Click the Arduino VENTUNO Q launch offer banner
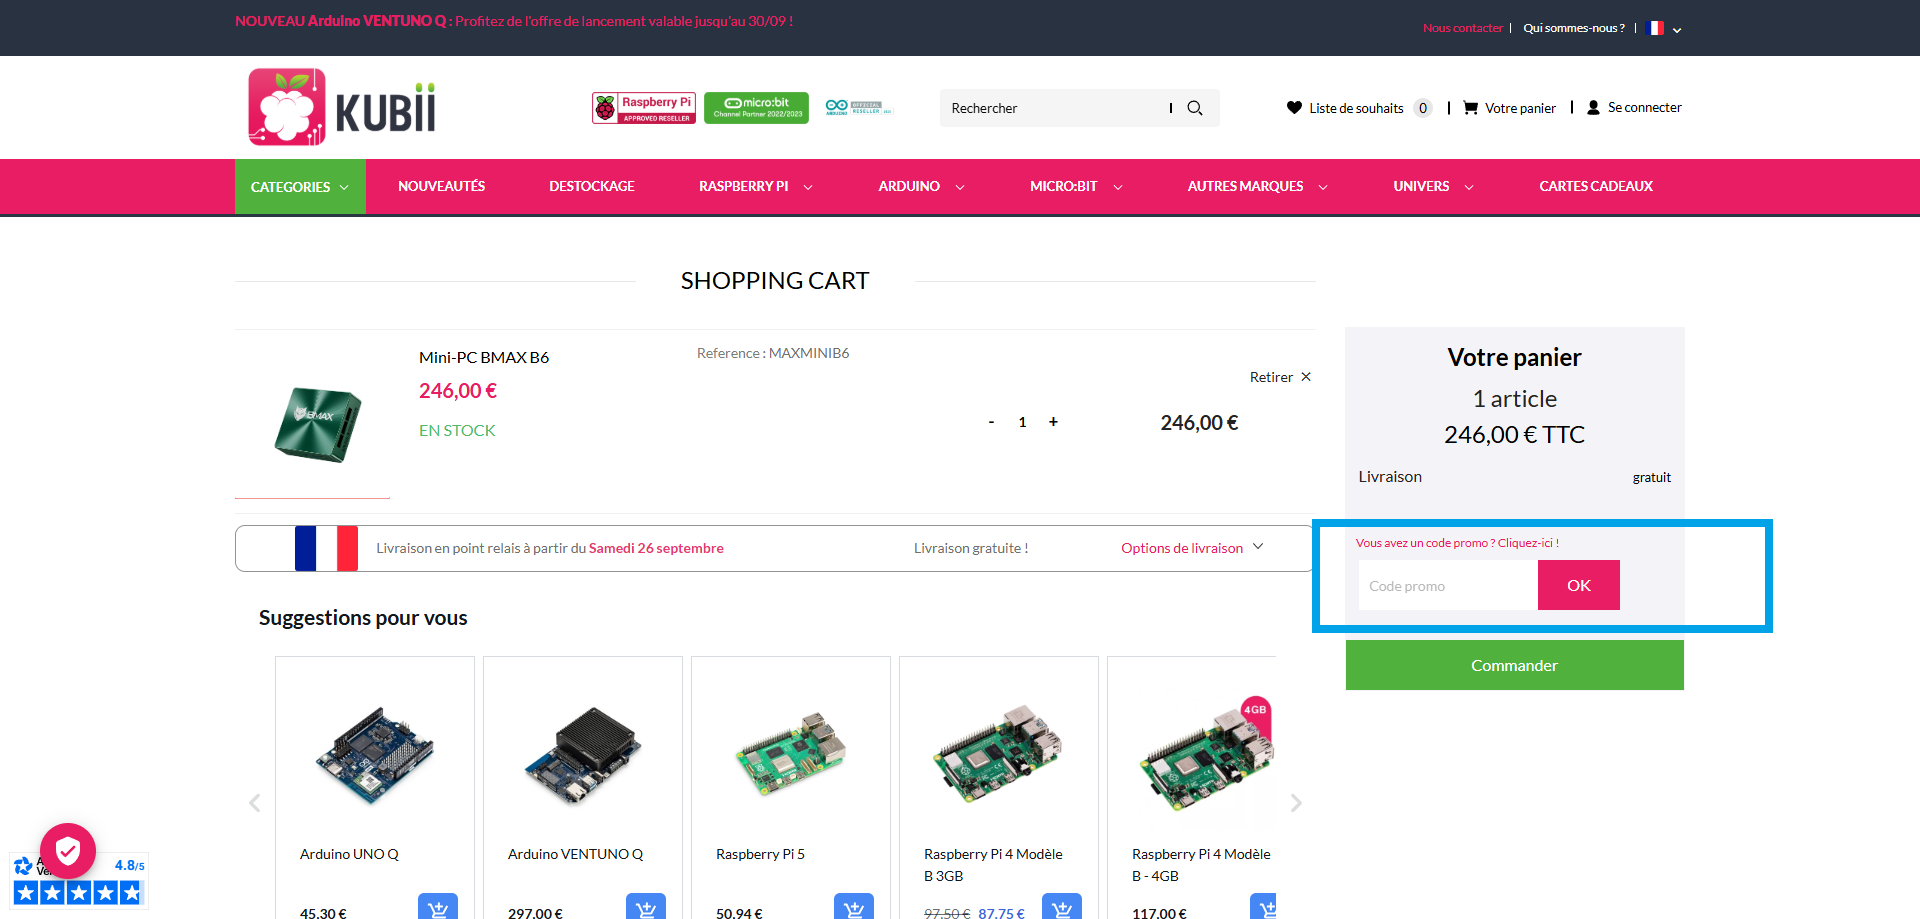Screen dimensions: 1920x919 514,21
